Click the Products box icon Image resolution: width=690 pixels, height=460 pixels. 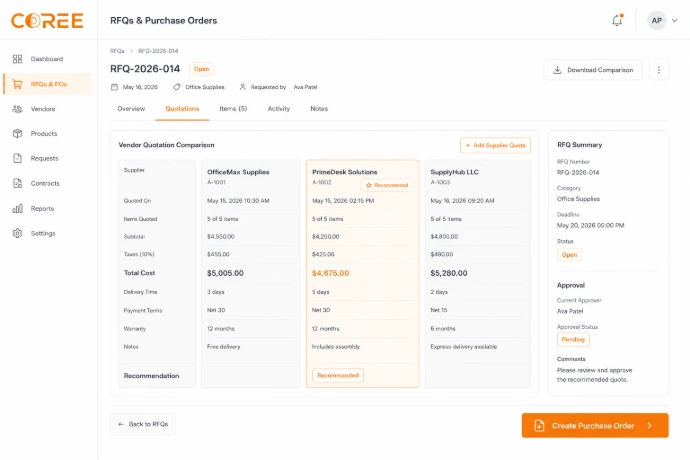click(x=17, y=133)
